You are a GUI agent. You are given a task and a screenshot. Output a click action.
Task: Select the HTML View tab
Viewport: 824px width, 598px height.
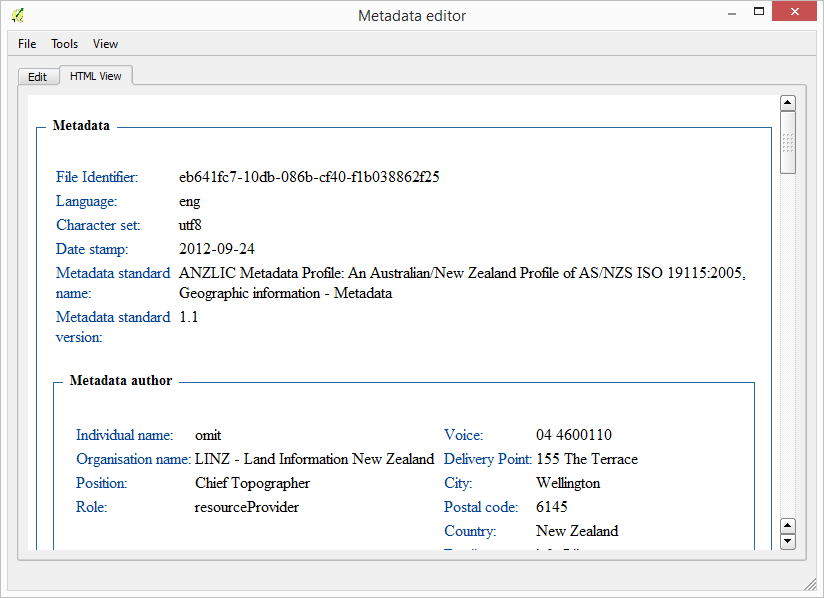pyautogui.click(x=96, y=75)
